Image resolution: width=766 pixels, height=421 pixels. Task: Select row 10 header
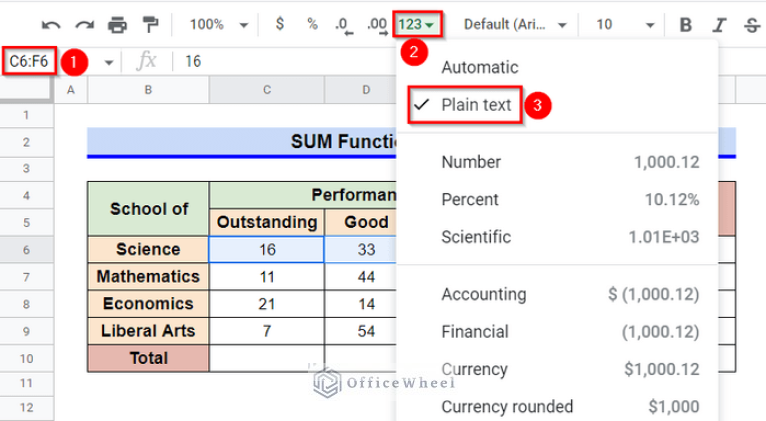pos(26,358)
